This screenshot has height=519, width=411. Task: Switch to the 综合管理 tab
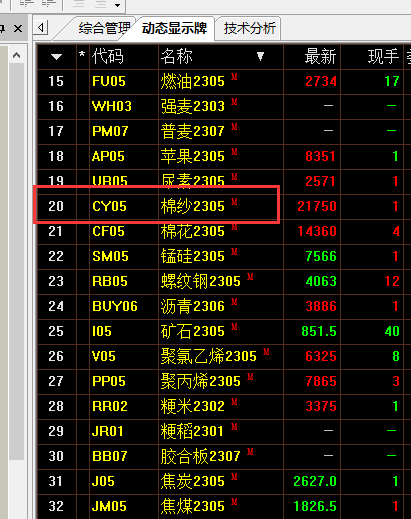pyautogui.click(x=104, y=28)
